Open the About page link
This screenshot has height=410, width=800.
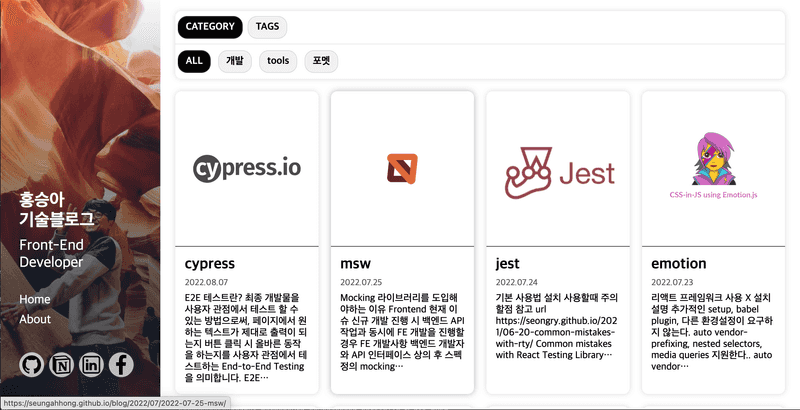pos(35,319)
